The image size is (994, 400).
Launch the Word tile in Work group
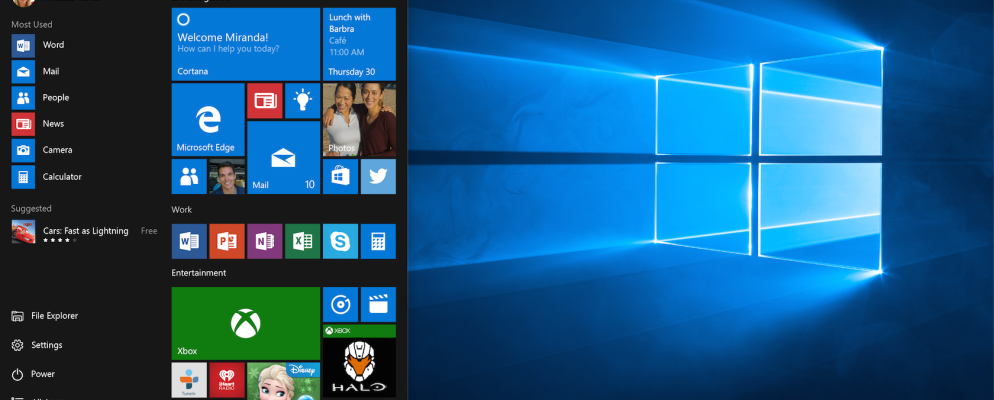click(x=189, y=241)
